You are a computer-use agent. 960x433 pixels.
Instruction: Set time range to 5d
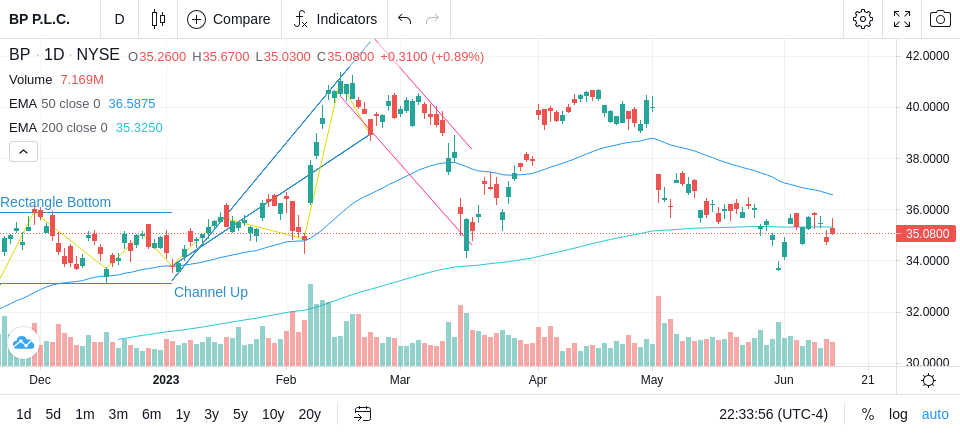coord(53,414)
